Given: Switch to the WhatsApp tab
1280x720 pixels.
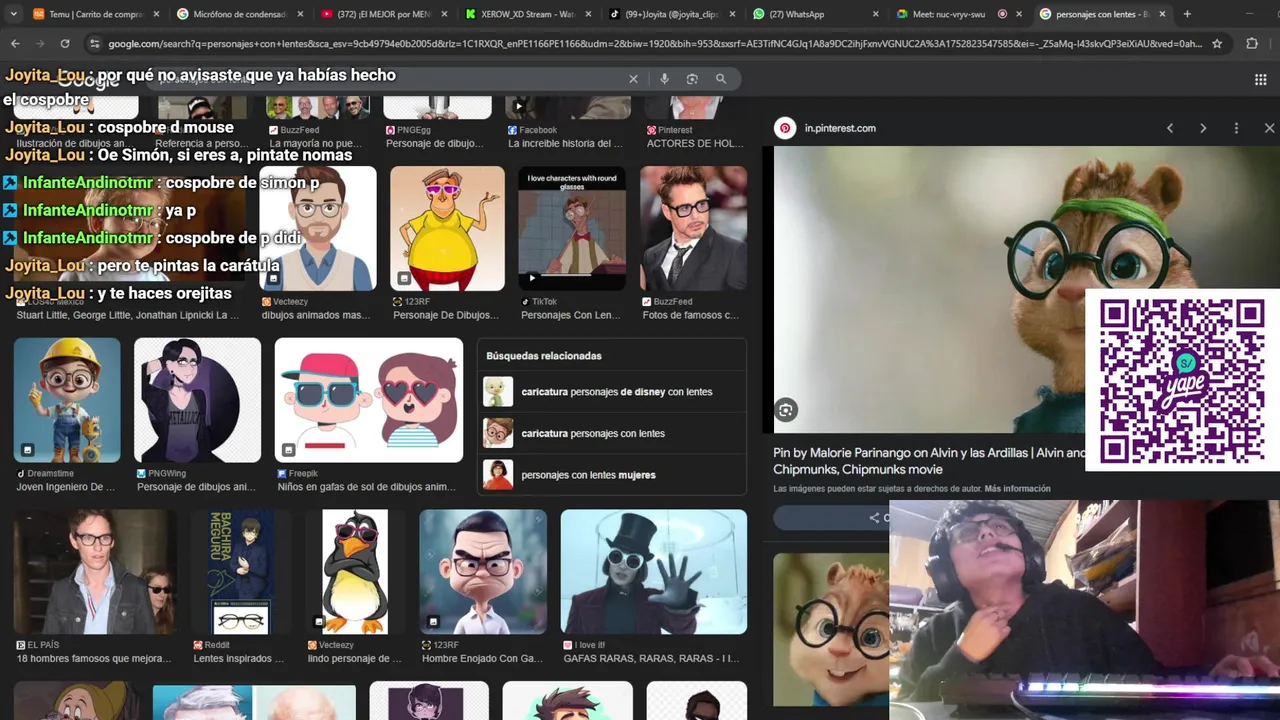Looking at the screenshot, I should point(816,14).
